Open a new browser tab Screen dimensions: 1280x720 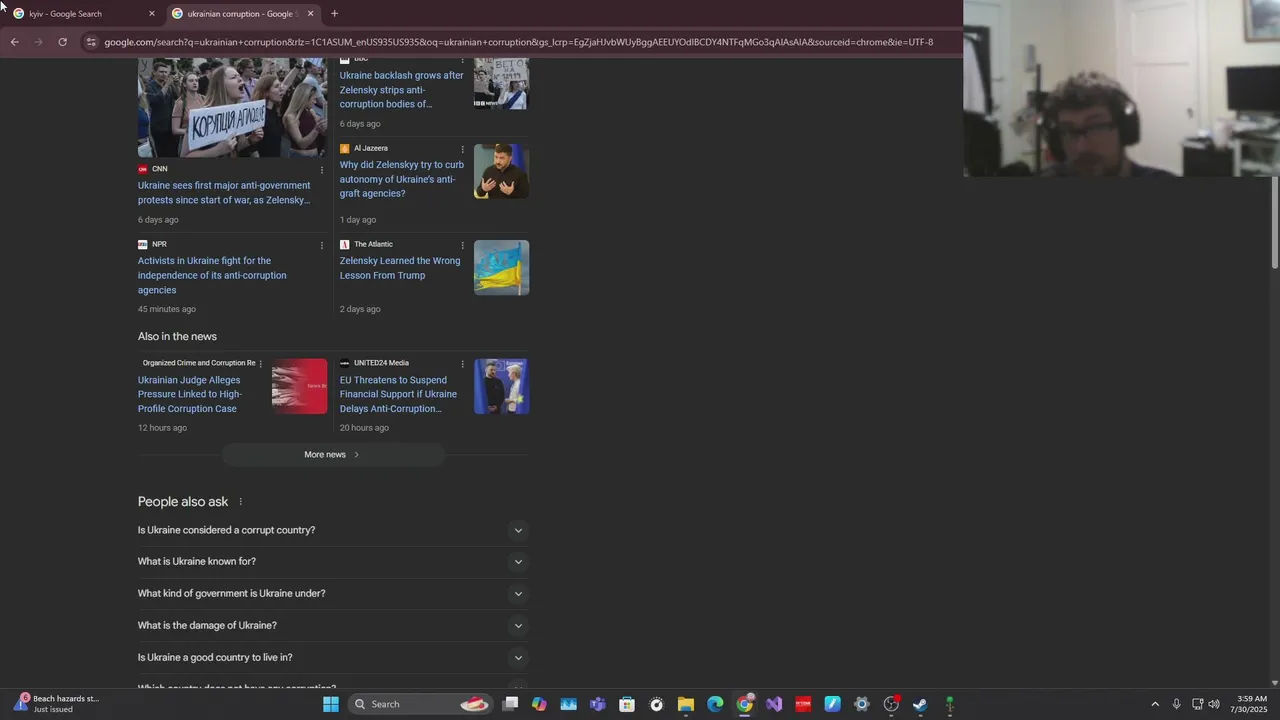(334, 14)
